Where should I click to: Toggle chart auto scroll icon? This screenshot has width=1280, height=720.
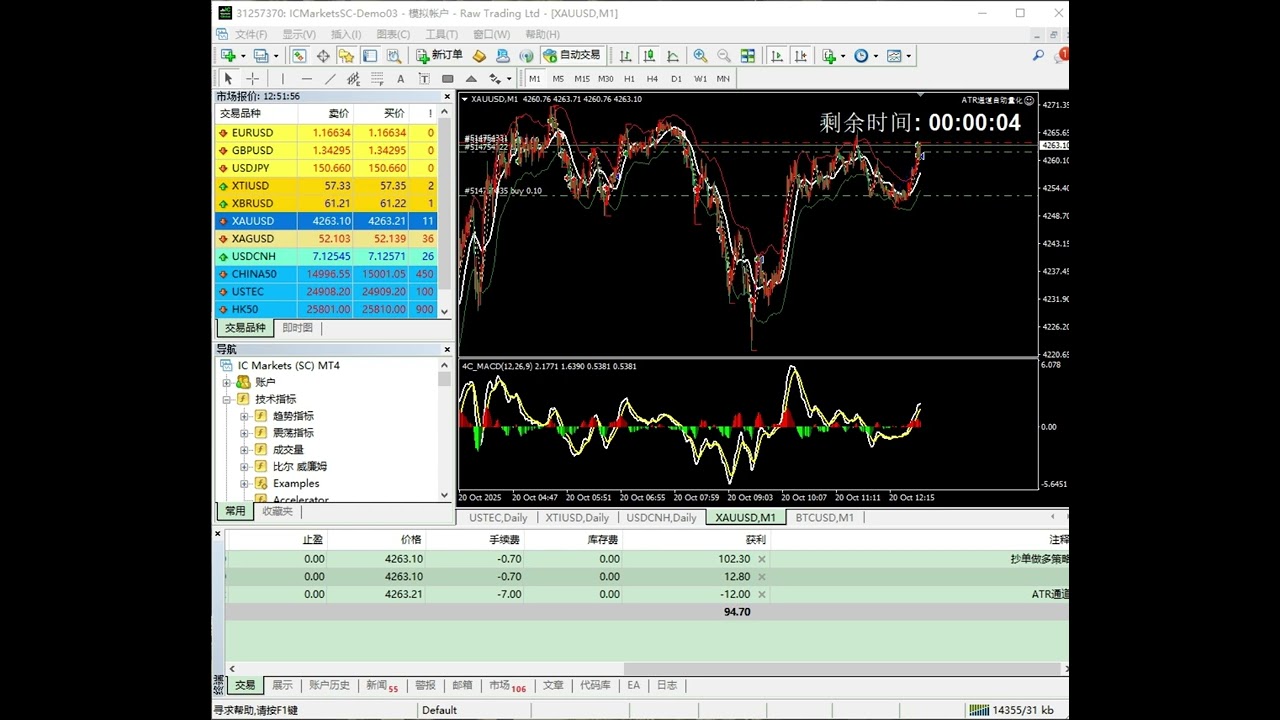coord(777,56)
